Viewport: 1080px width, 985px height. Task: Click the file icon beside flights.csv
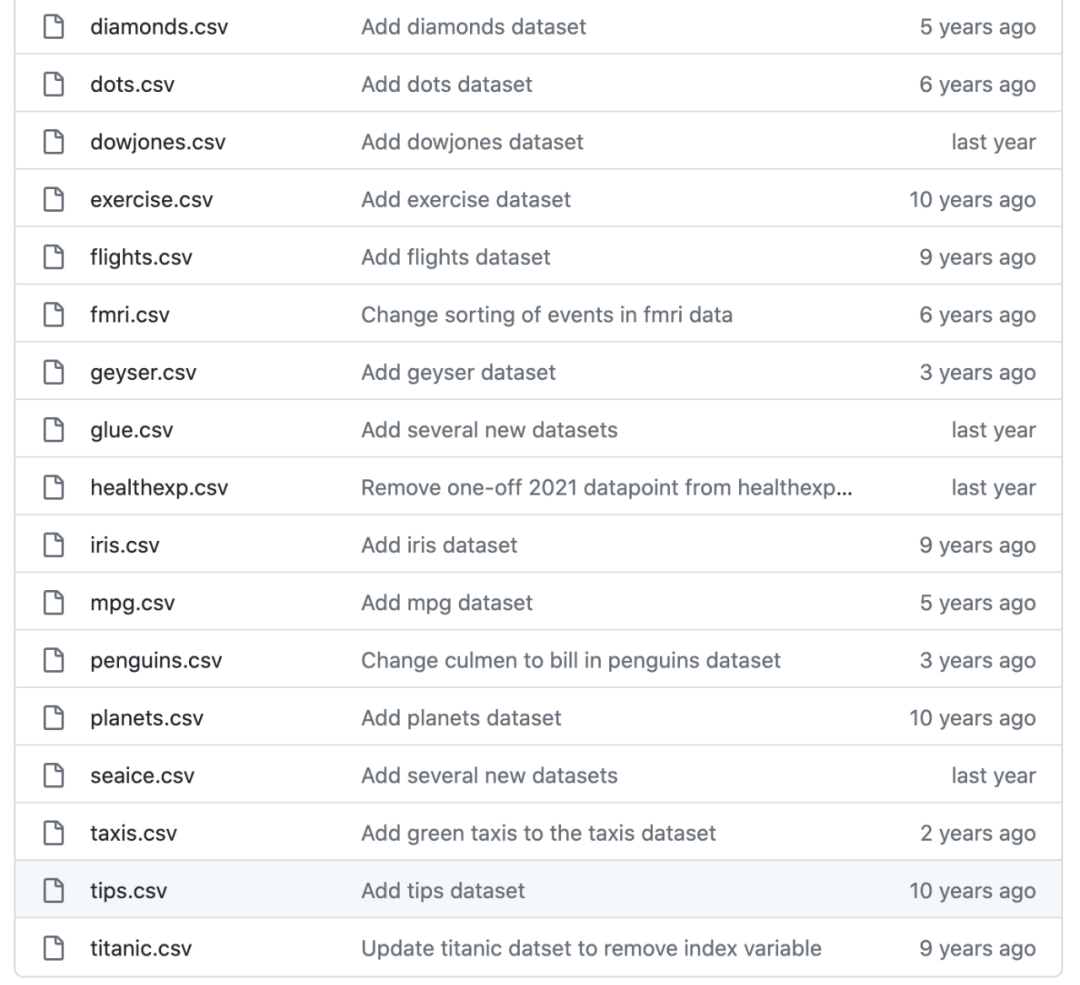click(x=51, y=258)
